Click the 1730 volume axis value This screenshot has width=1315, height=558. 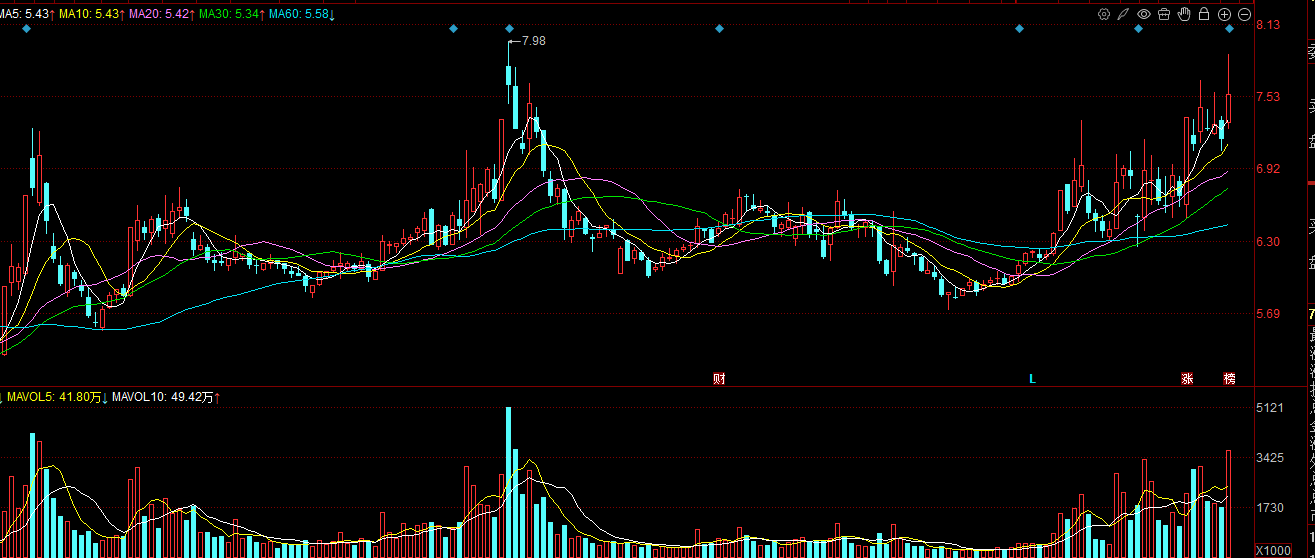[1269, 508]
